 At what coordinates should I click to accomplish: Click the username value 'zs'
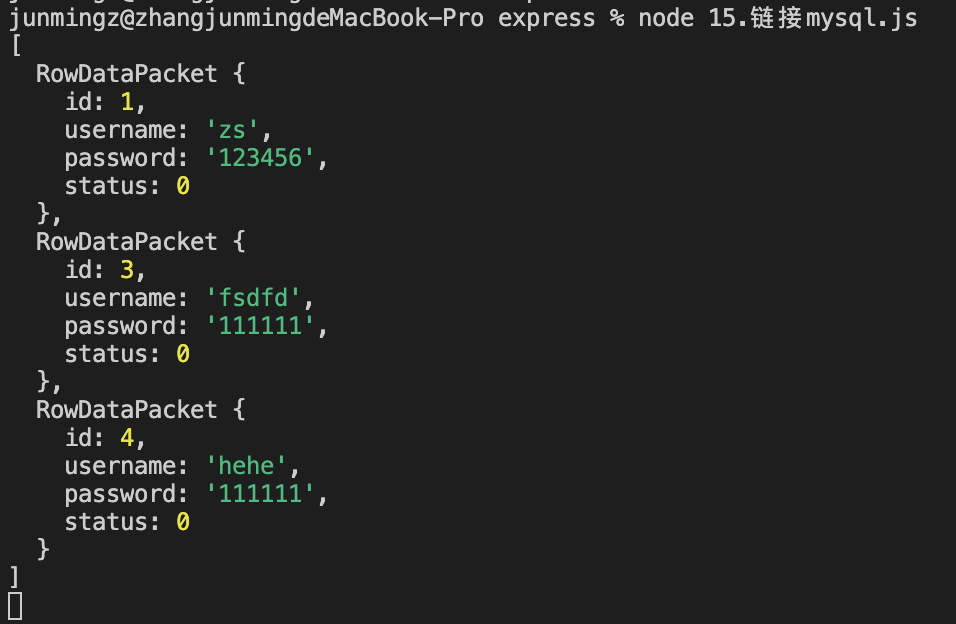point(232,130)
